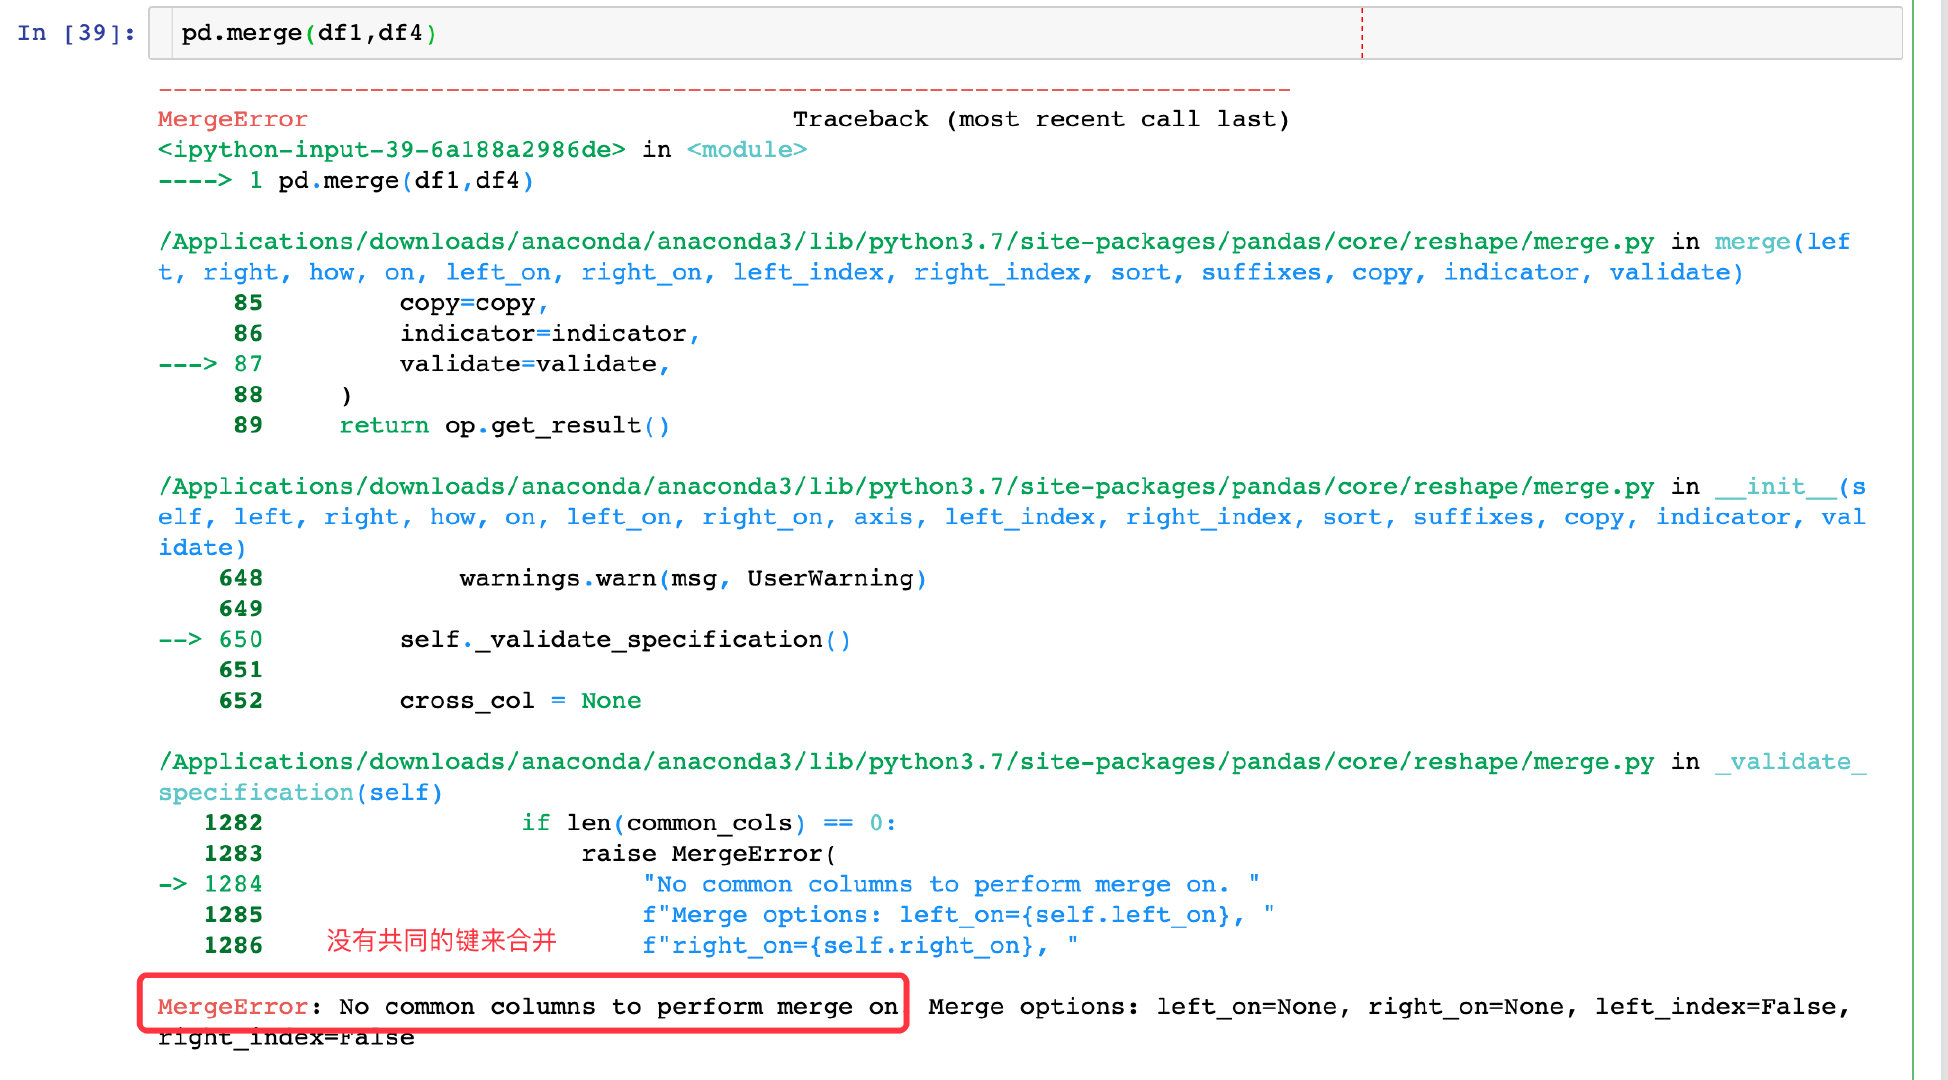Image resolution: width=1948 pixels, height=1080 pixels.
Task: Click 'cross_col = None' on line 652
Action: click(x=520, y=701)
